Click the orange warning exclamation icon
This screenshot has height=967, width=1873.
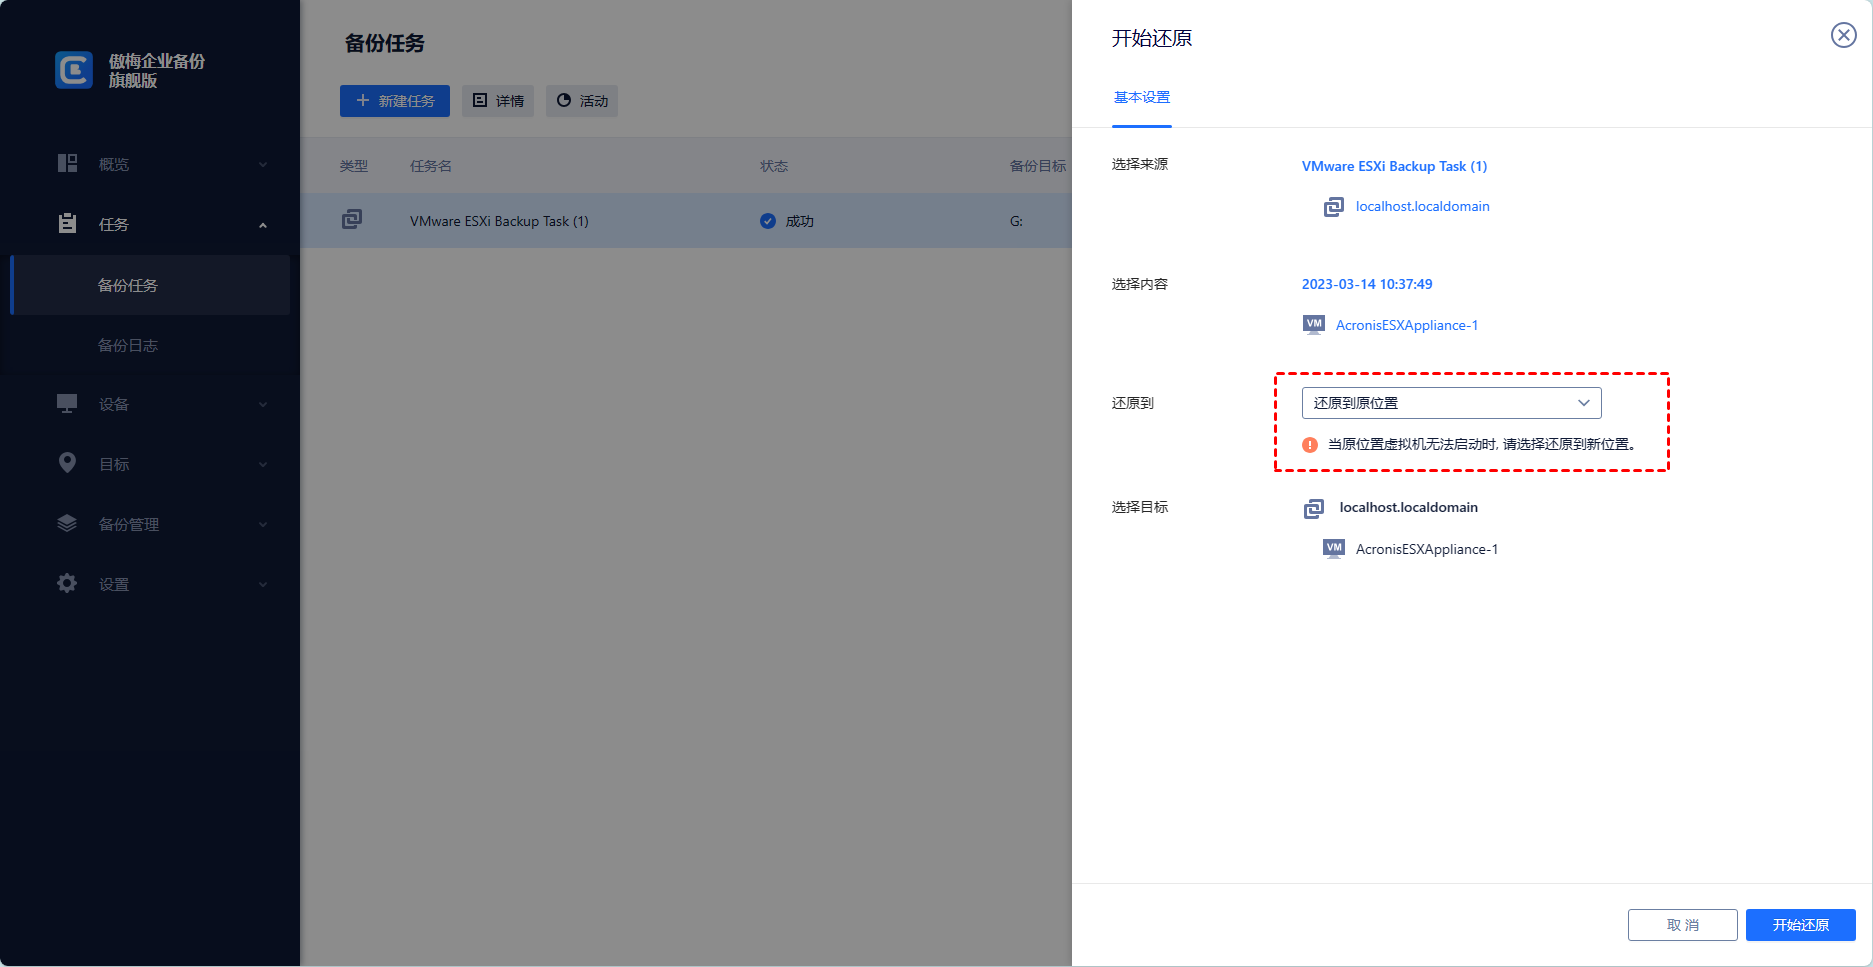coord(1310,445)
